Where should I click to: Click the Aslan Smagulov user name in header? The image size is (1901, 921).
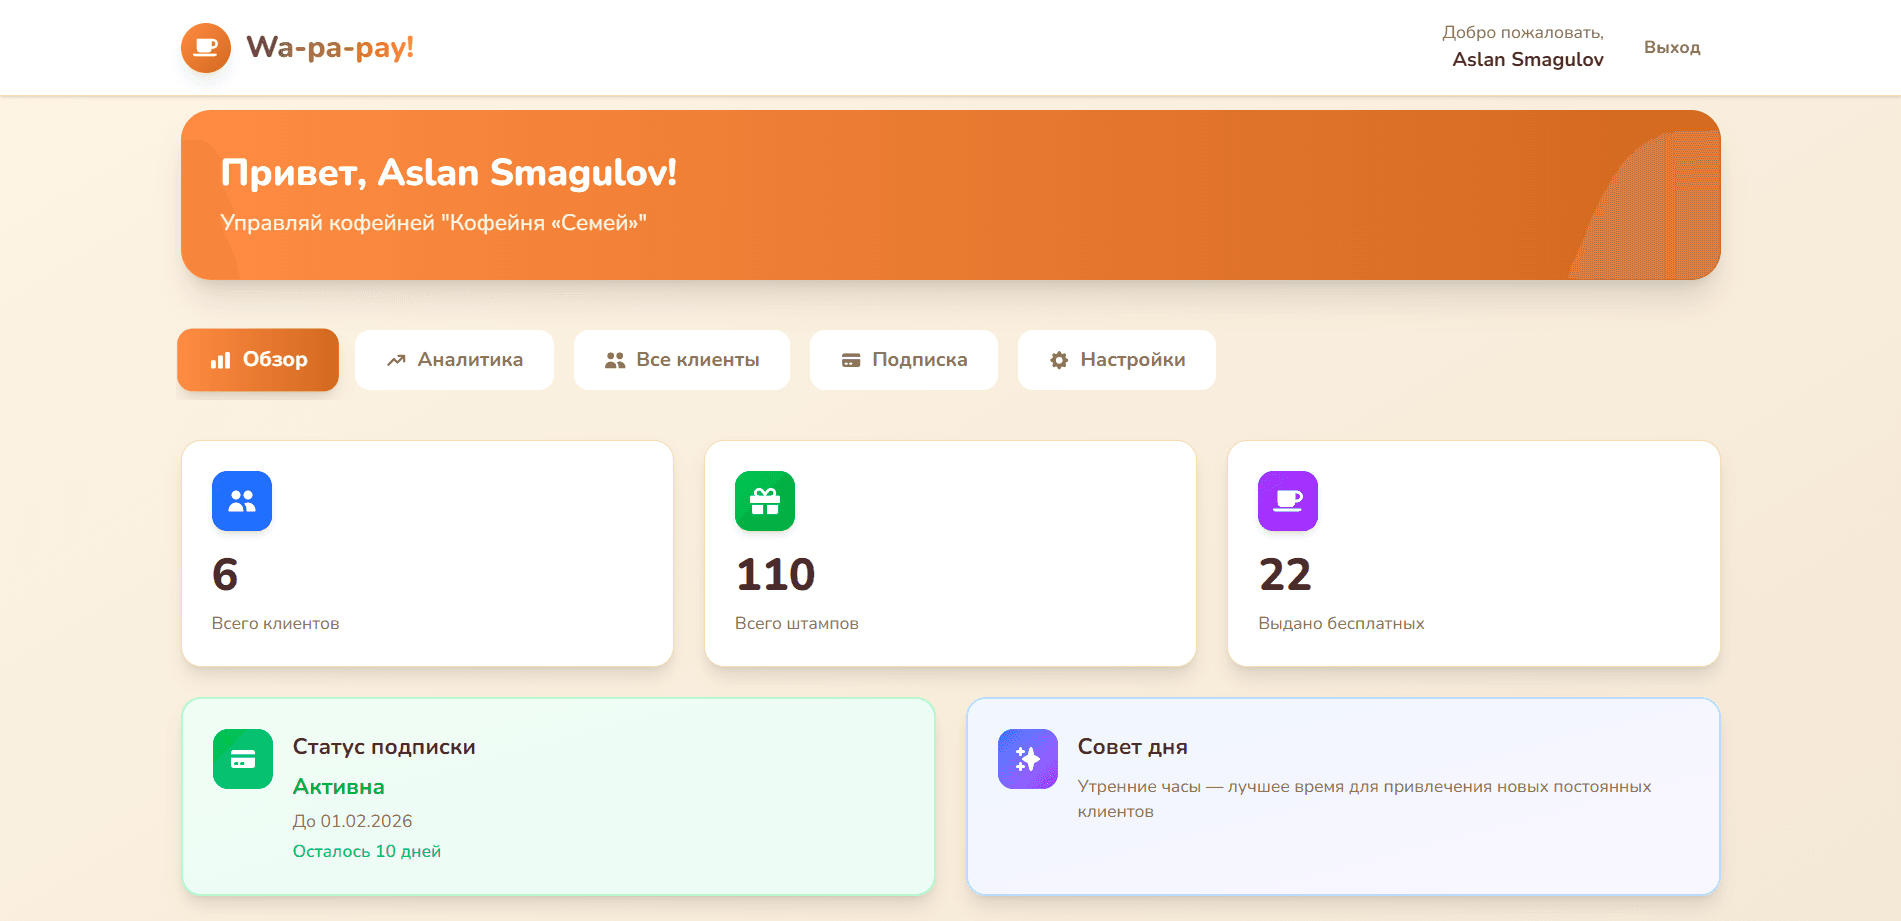pyautogui.click(x=1527, y=59)
